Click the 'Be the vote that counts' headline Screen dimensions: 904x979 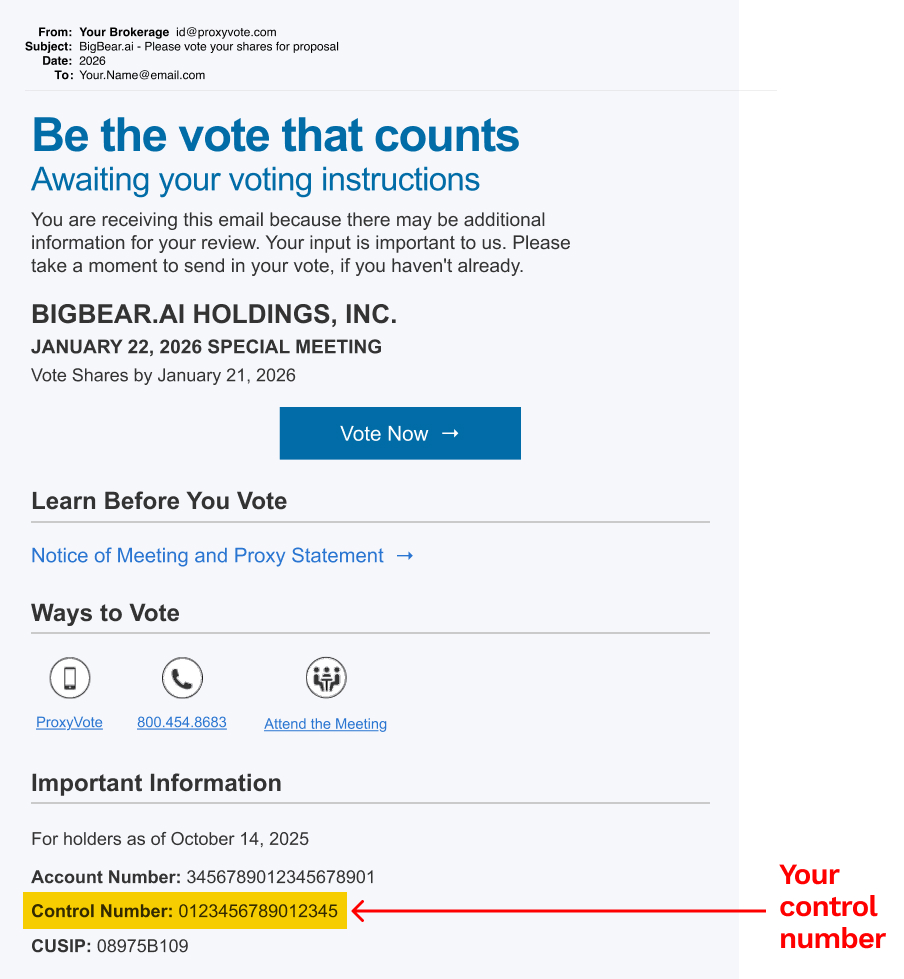point(275,134)
